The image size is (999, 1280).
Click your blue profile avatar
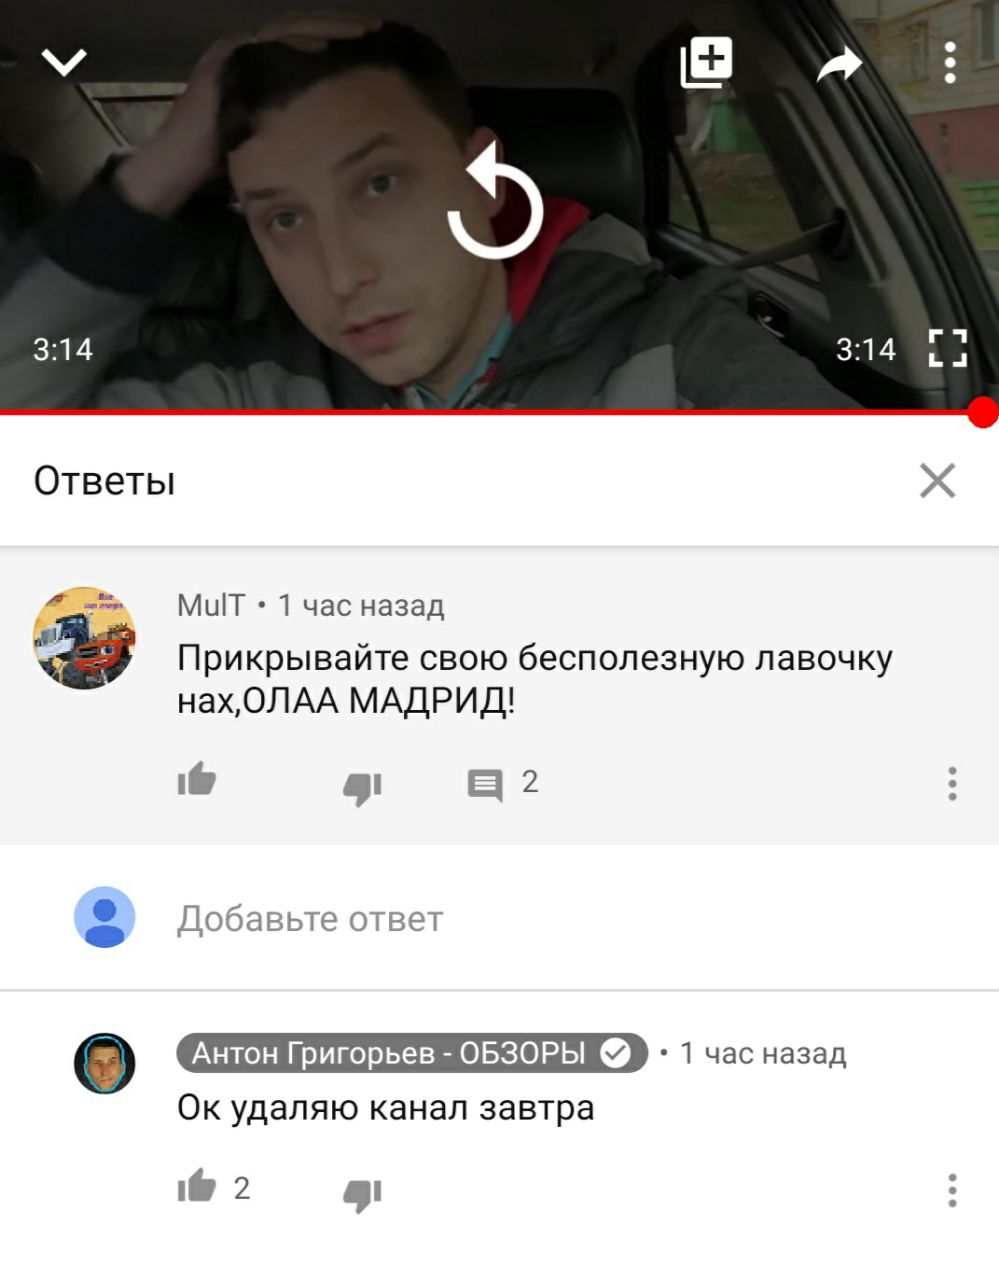pos(104,917)
